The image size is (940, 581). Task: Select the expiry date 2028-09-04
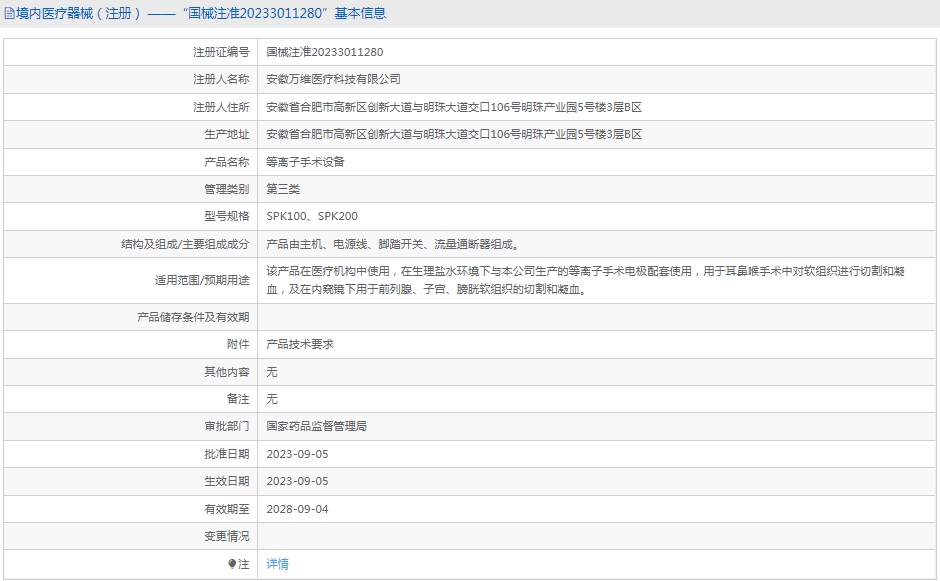tap(297, 509)
